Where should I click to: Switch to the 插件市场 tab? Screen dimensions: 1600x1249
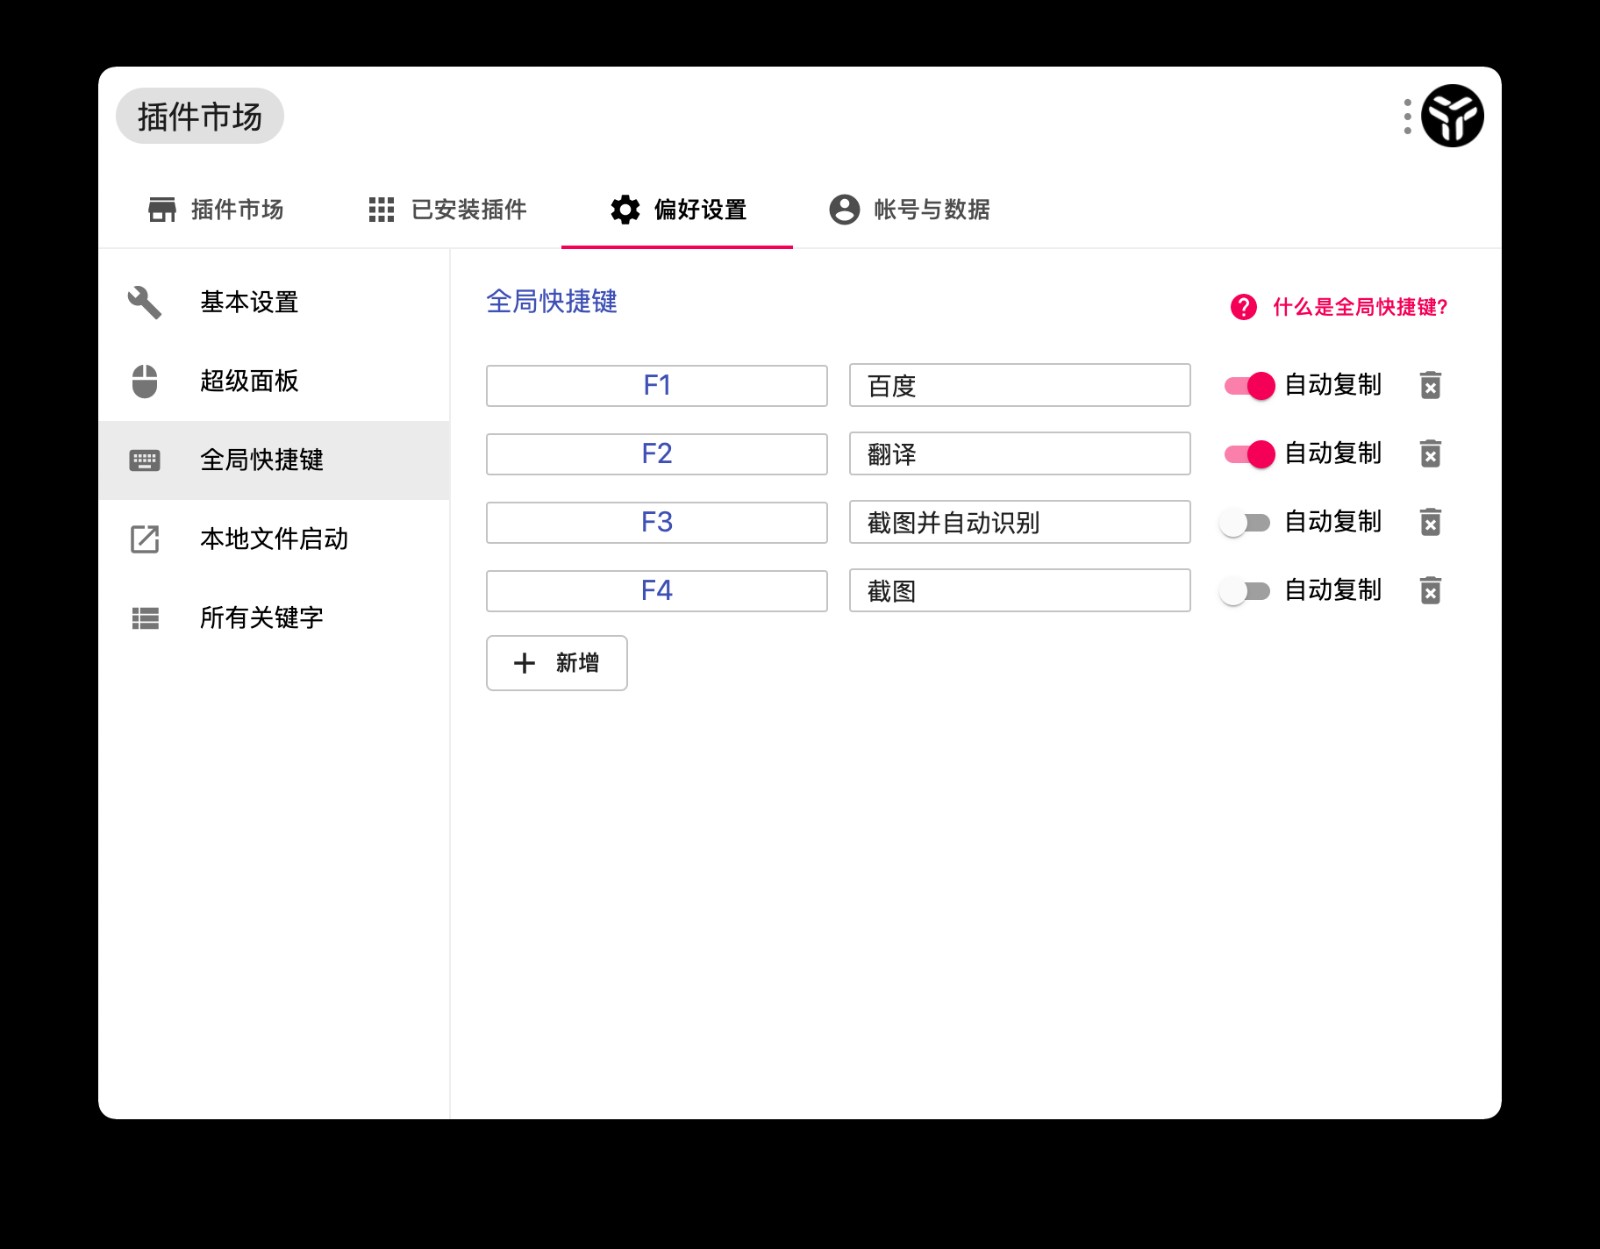point(216,209)
